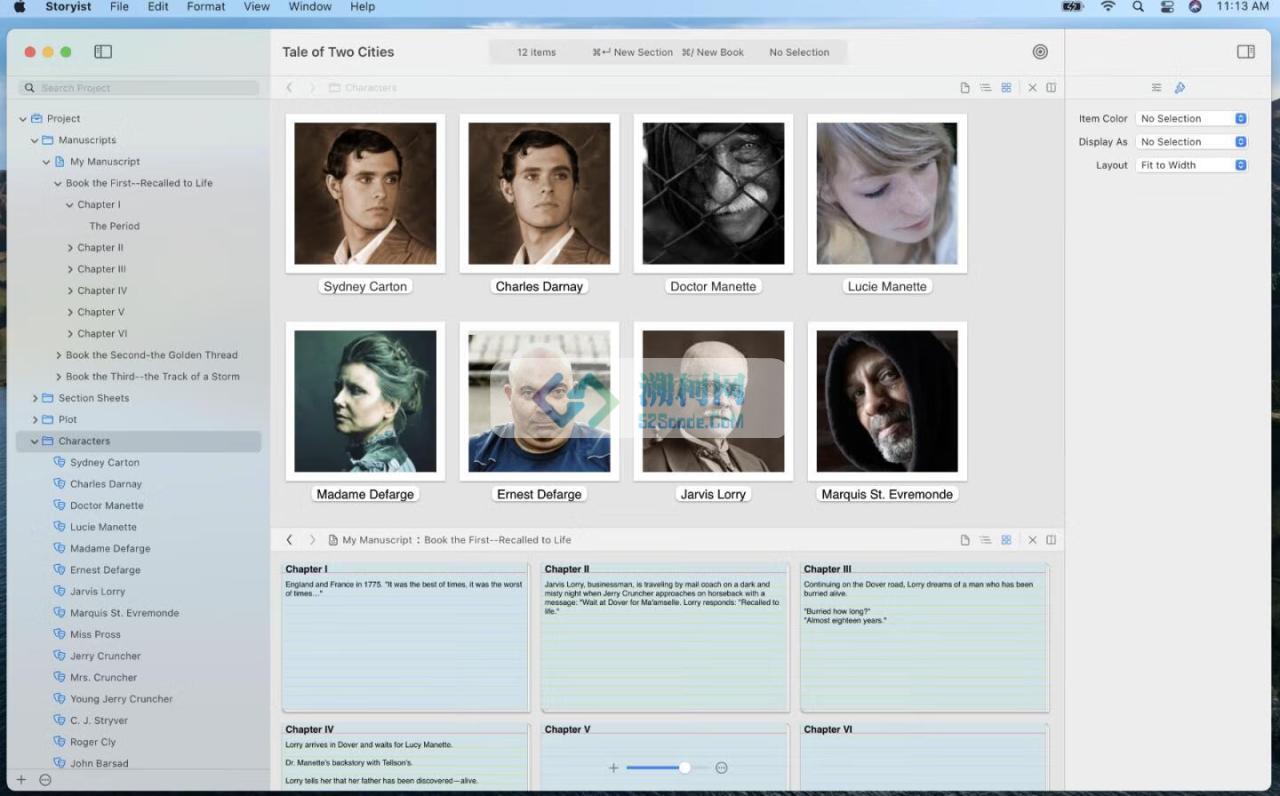
Task: Open the Wi-Fi status menu
Action: click(x=1108, y=6)
